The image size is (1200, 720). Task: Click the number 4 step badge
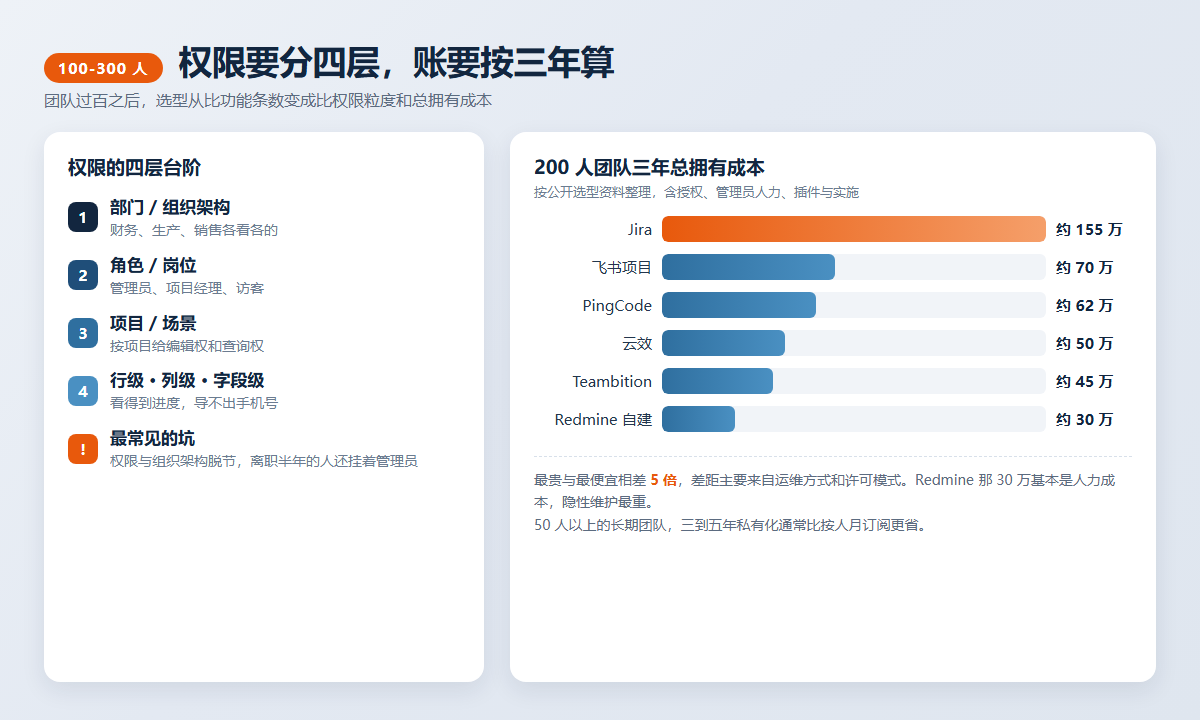tap(83, 391)
